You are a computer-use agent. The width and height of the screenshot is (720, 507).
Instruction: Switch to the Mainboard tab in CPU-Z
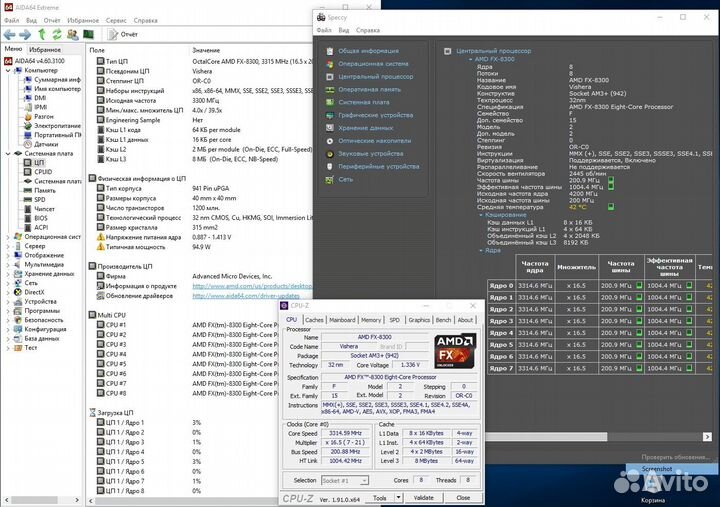coord(342,320)
